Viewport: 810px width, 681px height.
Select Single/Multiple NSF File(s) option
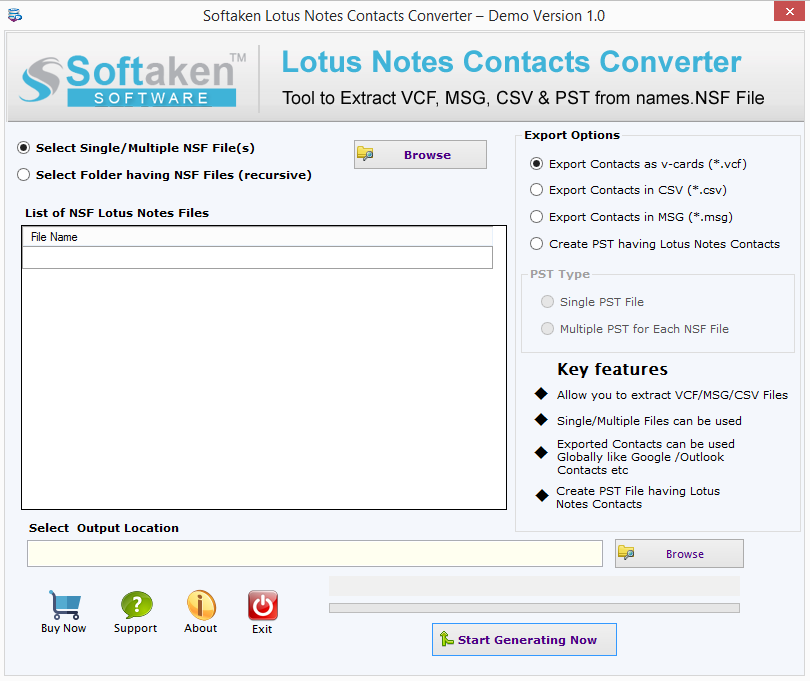coord(24,147)
